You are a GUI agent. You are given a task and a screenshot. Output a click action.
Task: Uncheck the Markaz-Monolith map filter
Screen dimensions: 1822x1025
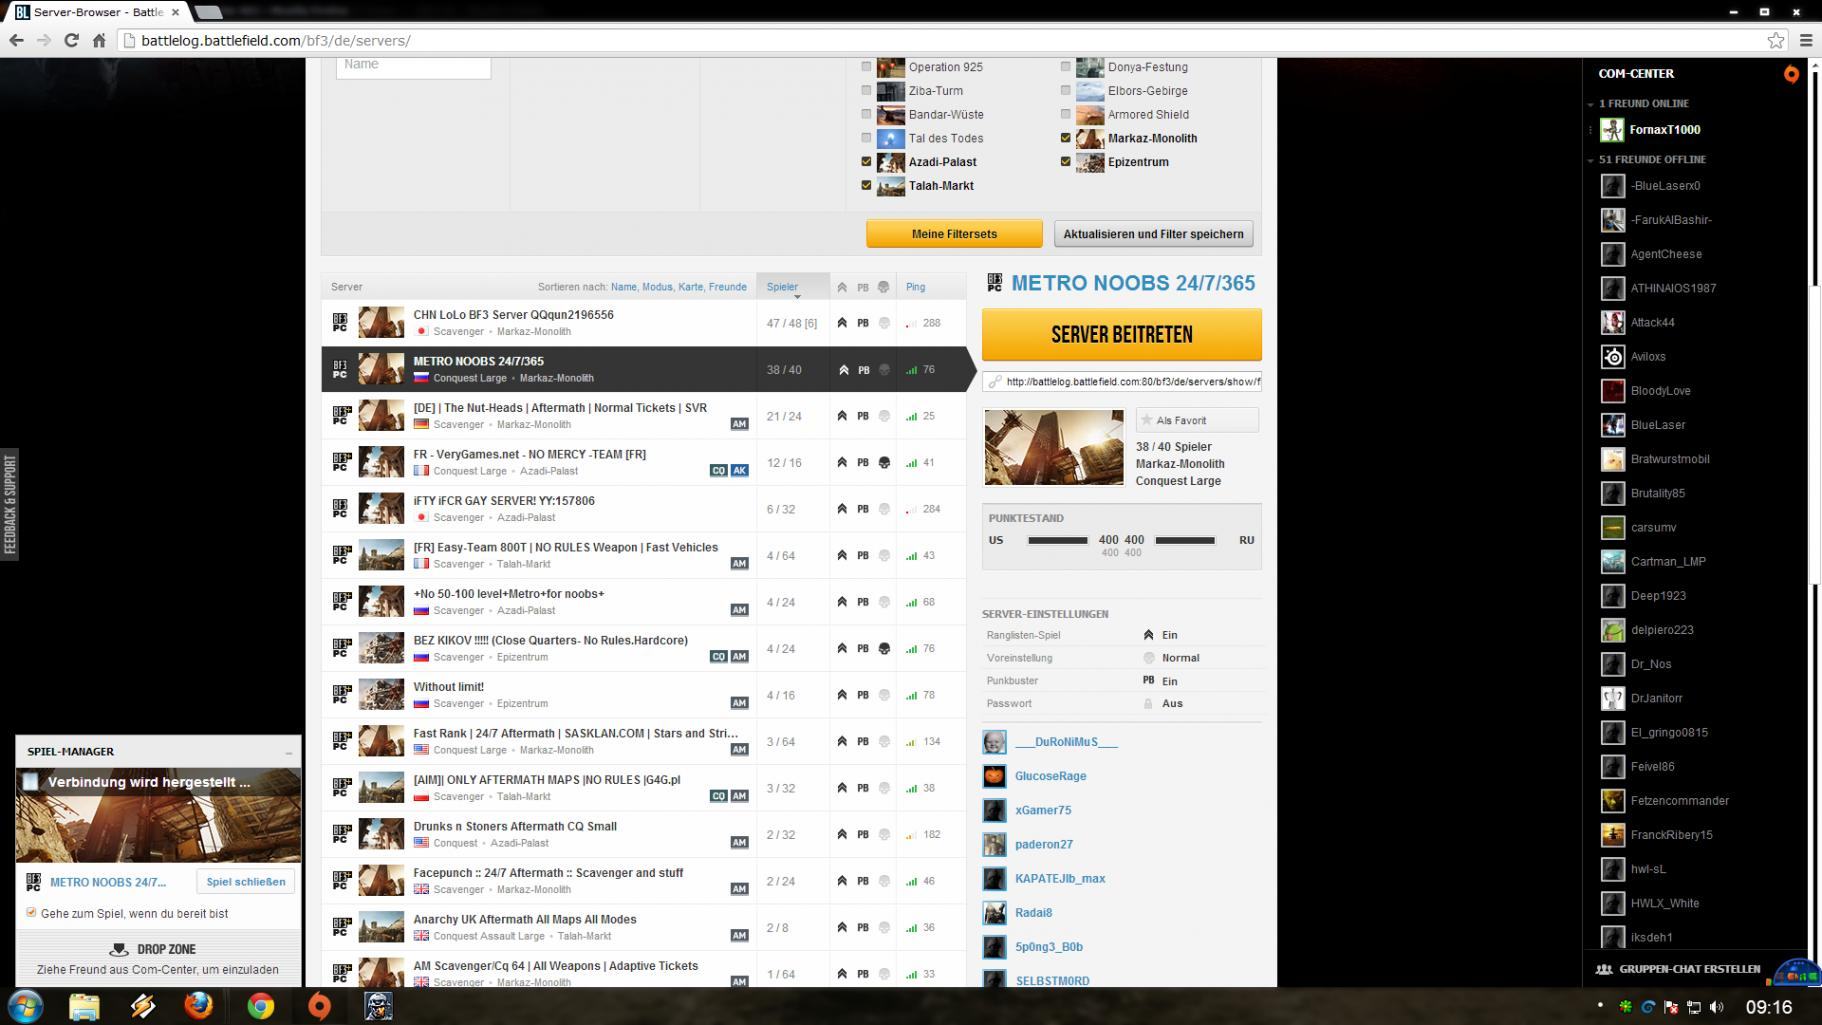(1065, 138)
